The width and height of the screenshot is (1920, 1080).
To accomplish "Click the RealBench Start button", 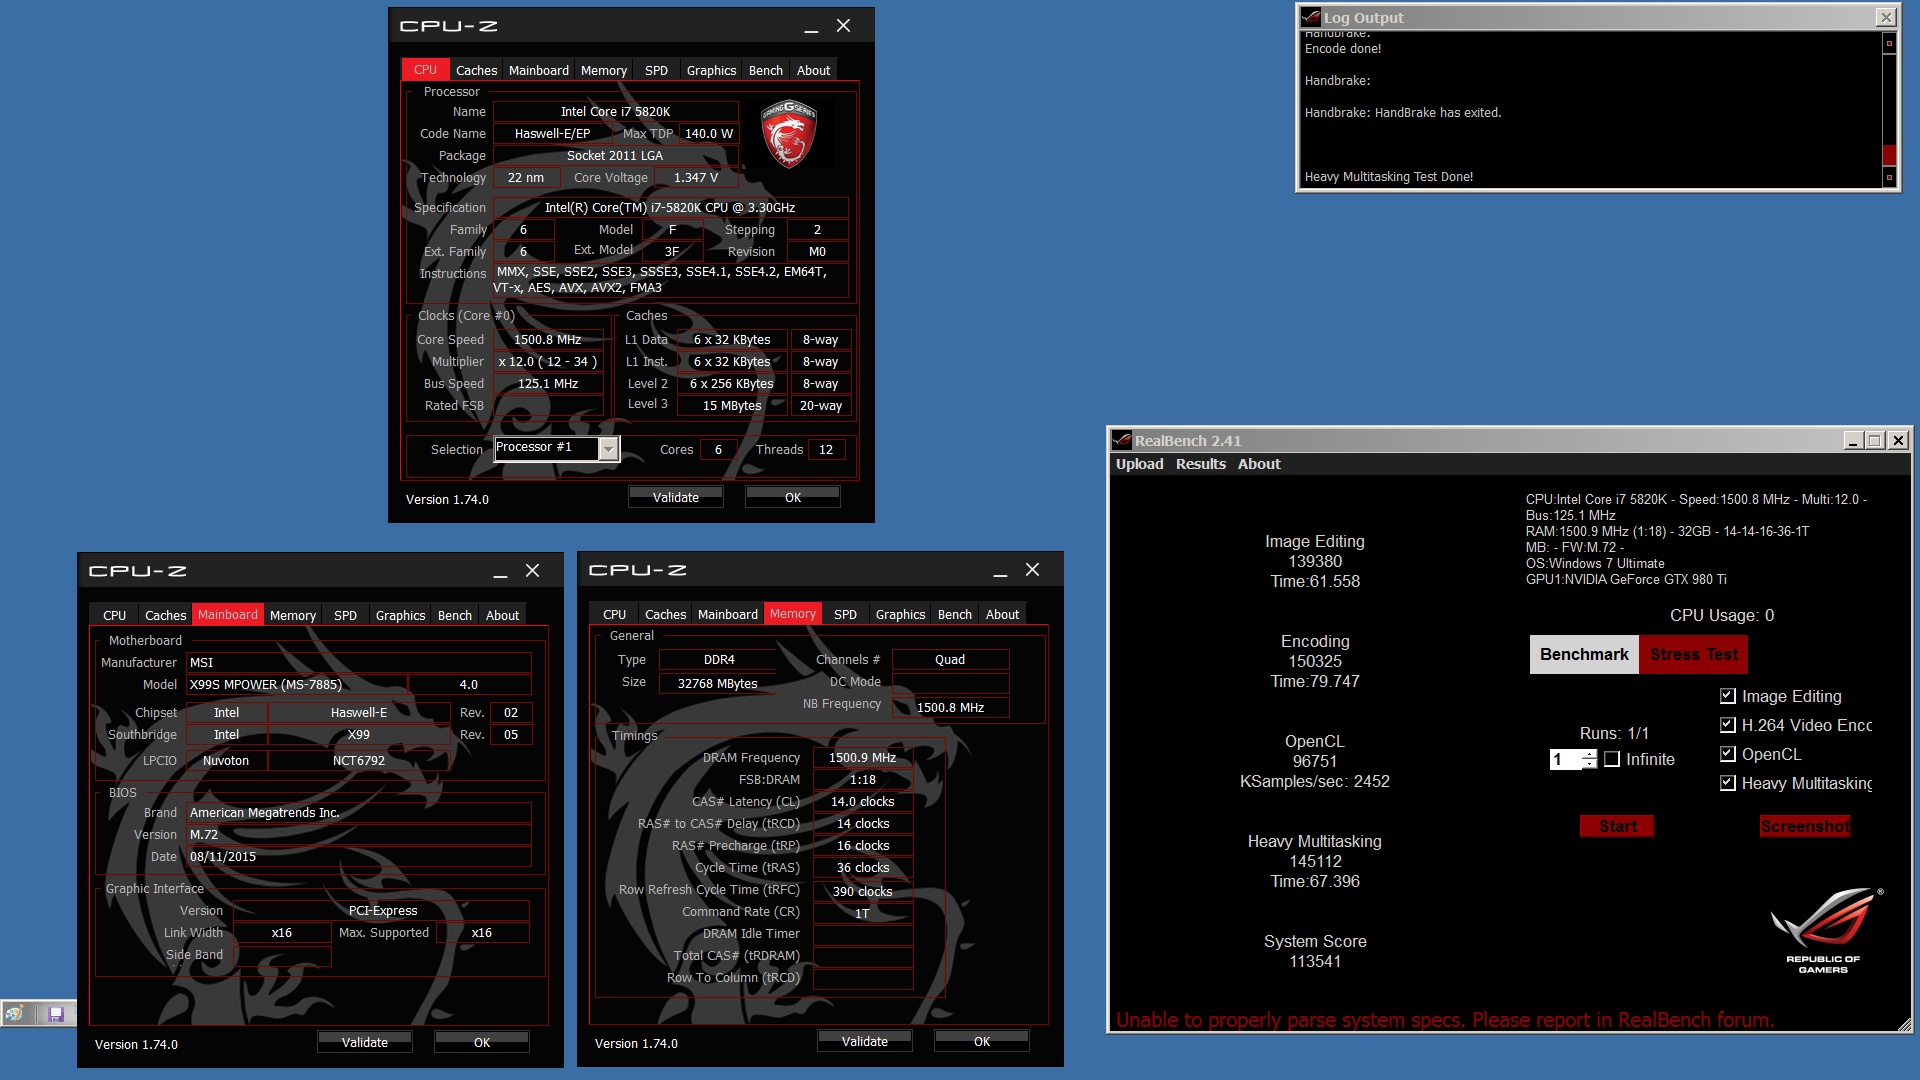I will pos(1617,826).
